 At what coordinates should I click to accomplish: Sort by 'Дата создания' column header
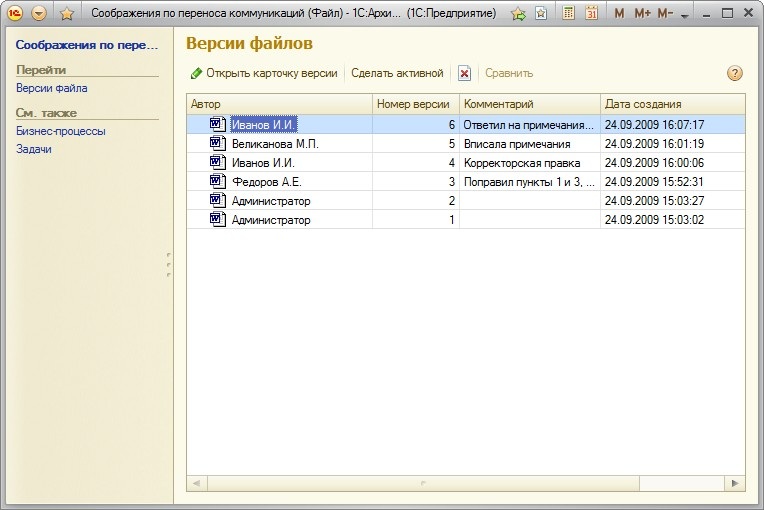point(643,104)
